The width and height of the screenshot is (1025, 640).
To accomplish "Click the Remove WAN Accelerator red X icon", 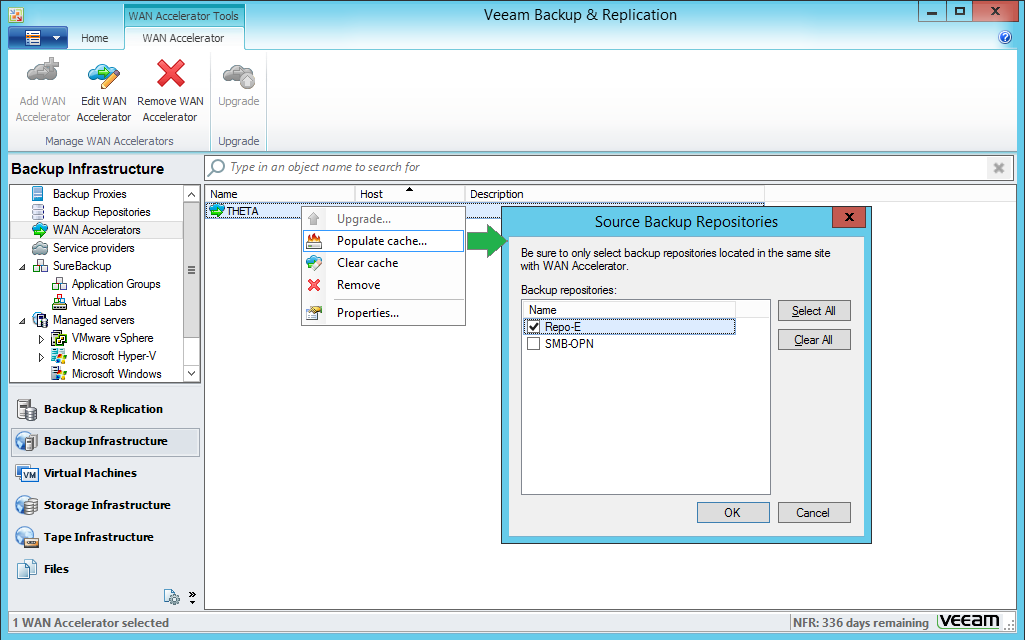I will click(171, 73).
